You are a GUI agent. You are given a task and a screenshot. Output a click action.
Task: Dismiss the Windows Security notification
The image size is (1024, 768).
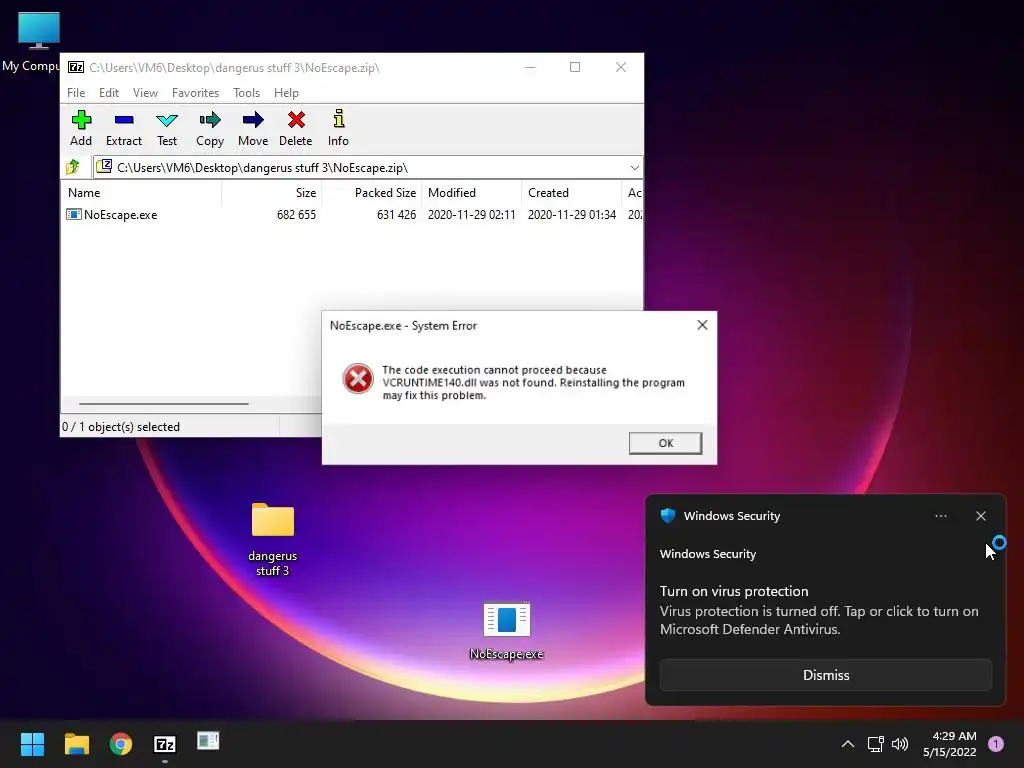(825, 675)
